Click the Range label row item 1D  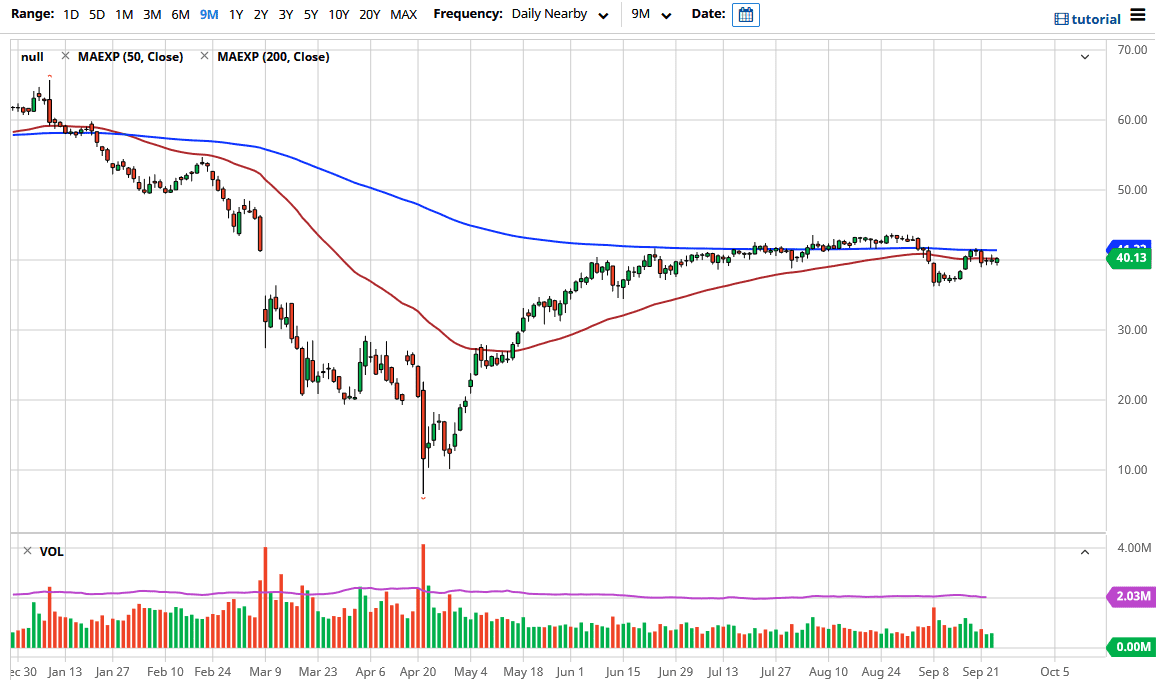[x=70, y=14]
